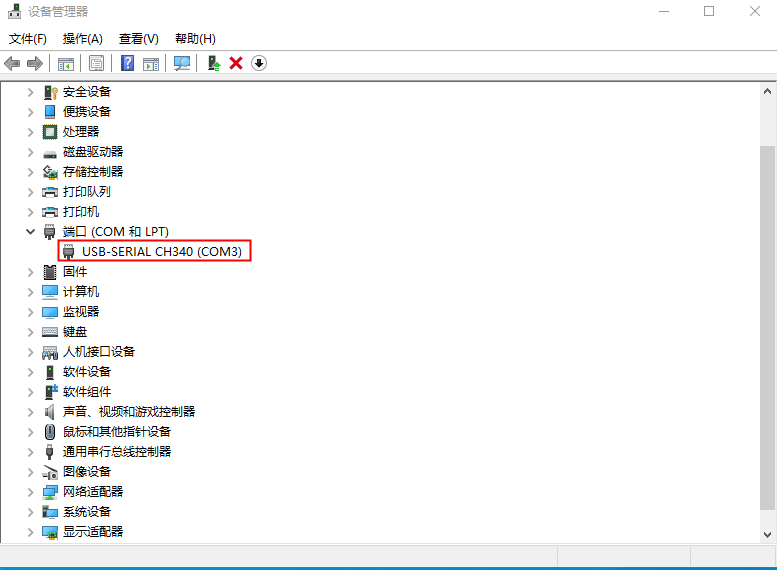Click the back arrow toolbar icon
The image size is (777, 570).
pyautogui.click(x=12, y=63)
